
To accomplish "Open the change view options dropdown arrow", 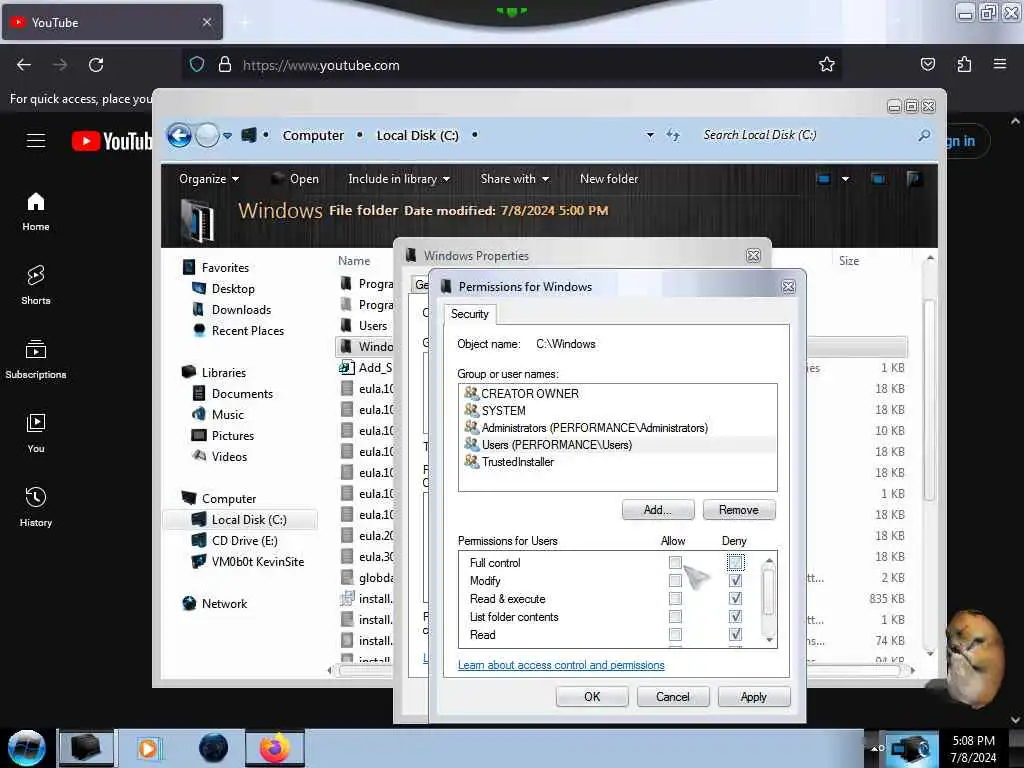I will click(x=846, y=178).
